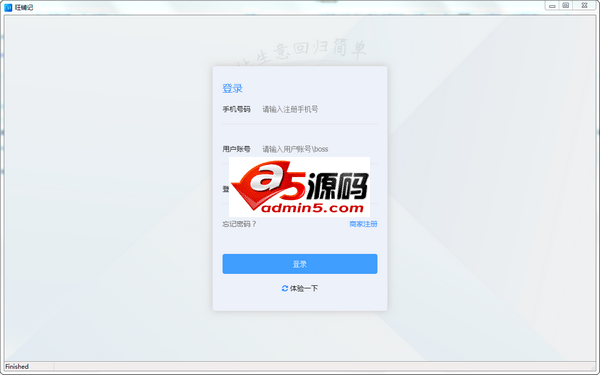Close the window
This screenshot has height=375, width=600.
pos(584,6)
